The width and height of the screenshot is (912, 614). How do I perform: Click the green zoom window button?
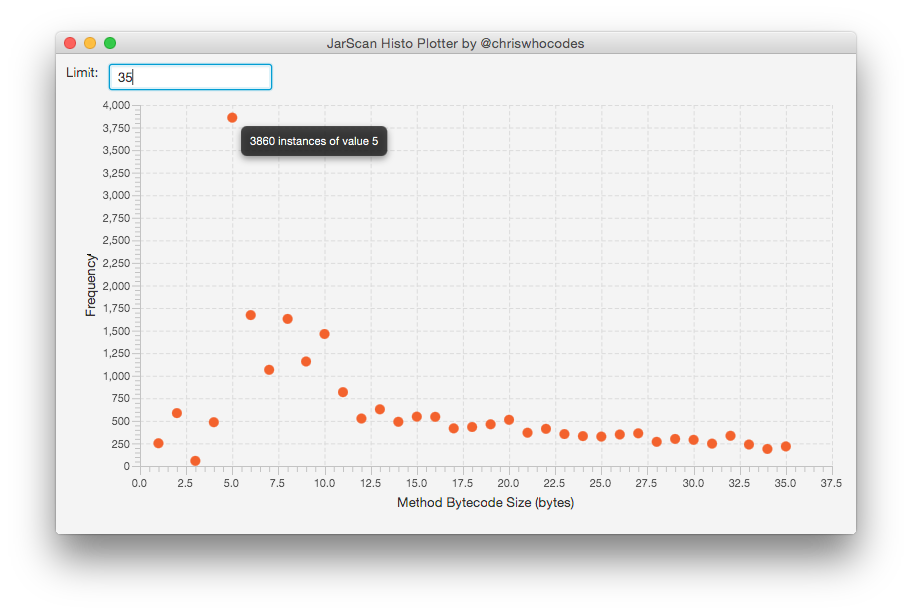tap(110, 43)
